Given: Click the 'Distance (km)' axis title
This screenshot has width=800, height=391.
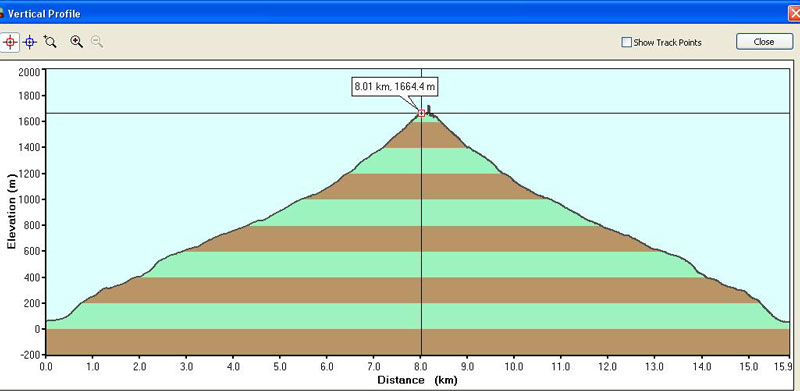Looking at the screenshot, I should 417,380.
